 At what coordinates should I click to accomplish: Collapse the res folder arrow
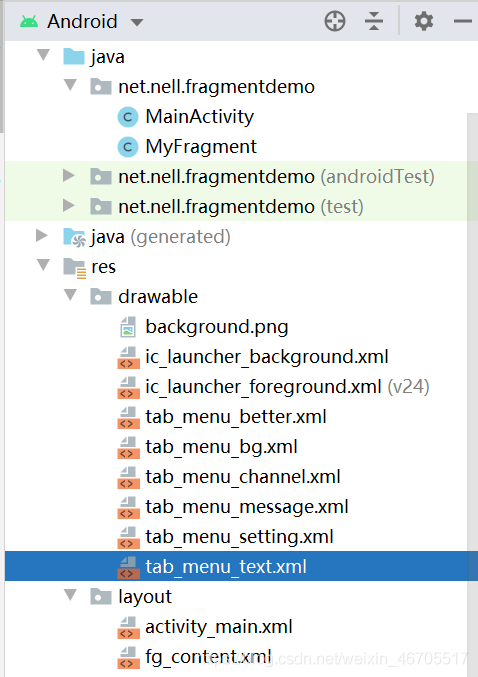tap(44, 265)
